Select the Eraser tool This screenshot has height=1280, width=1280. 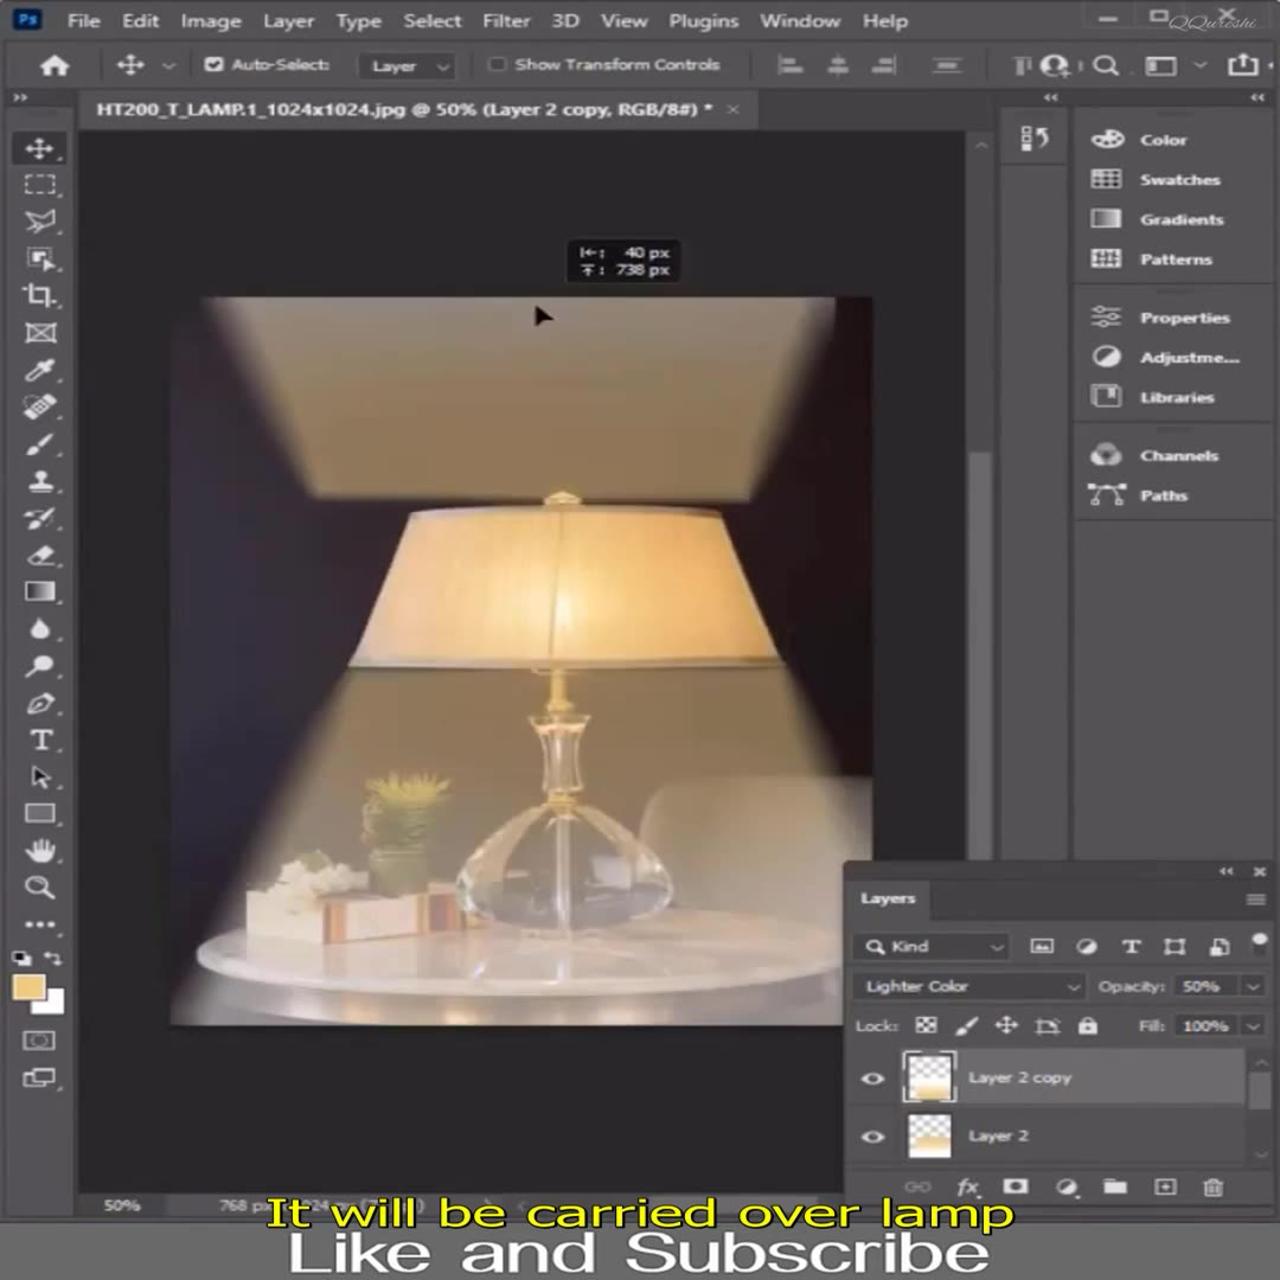[40, 555]
